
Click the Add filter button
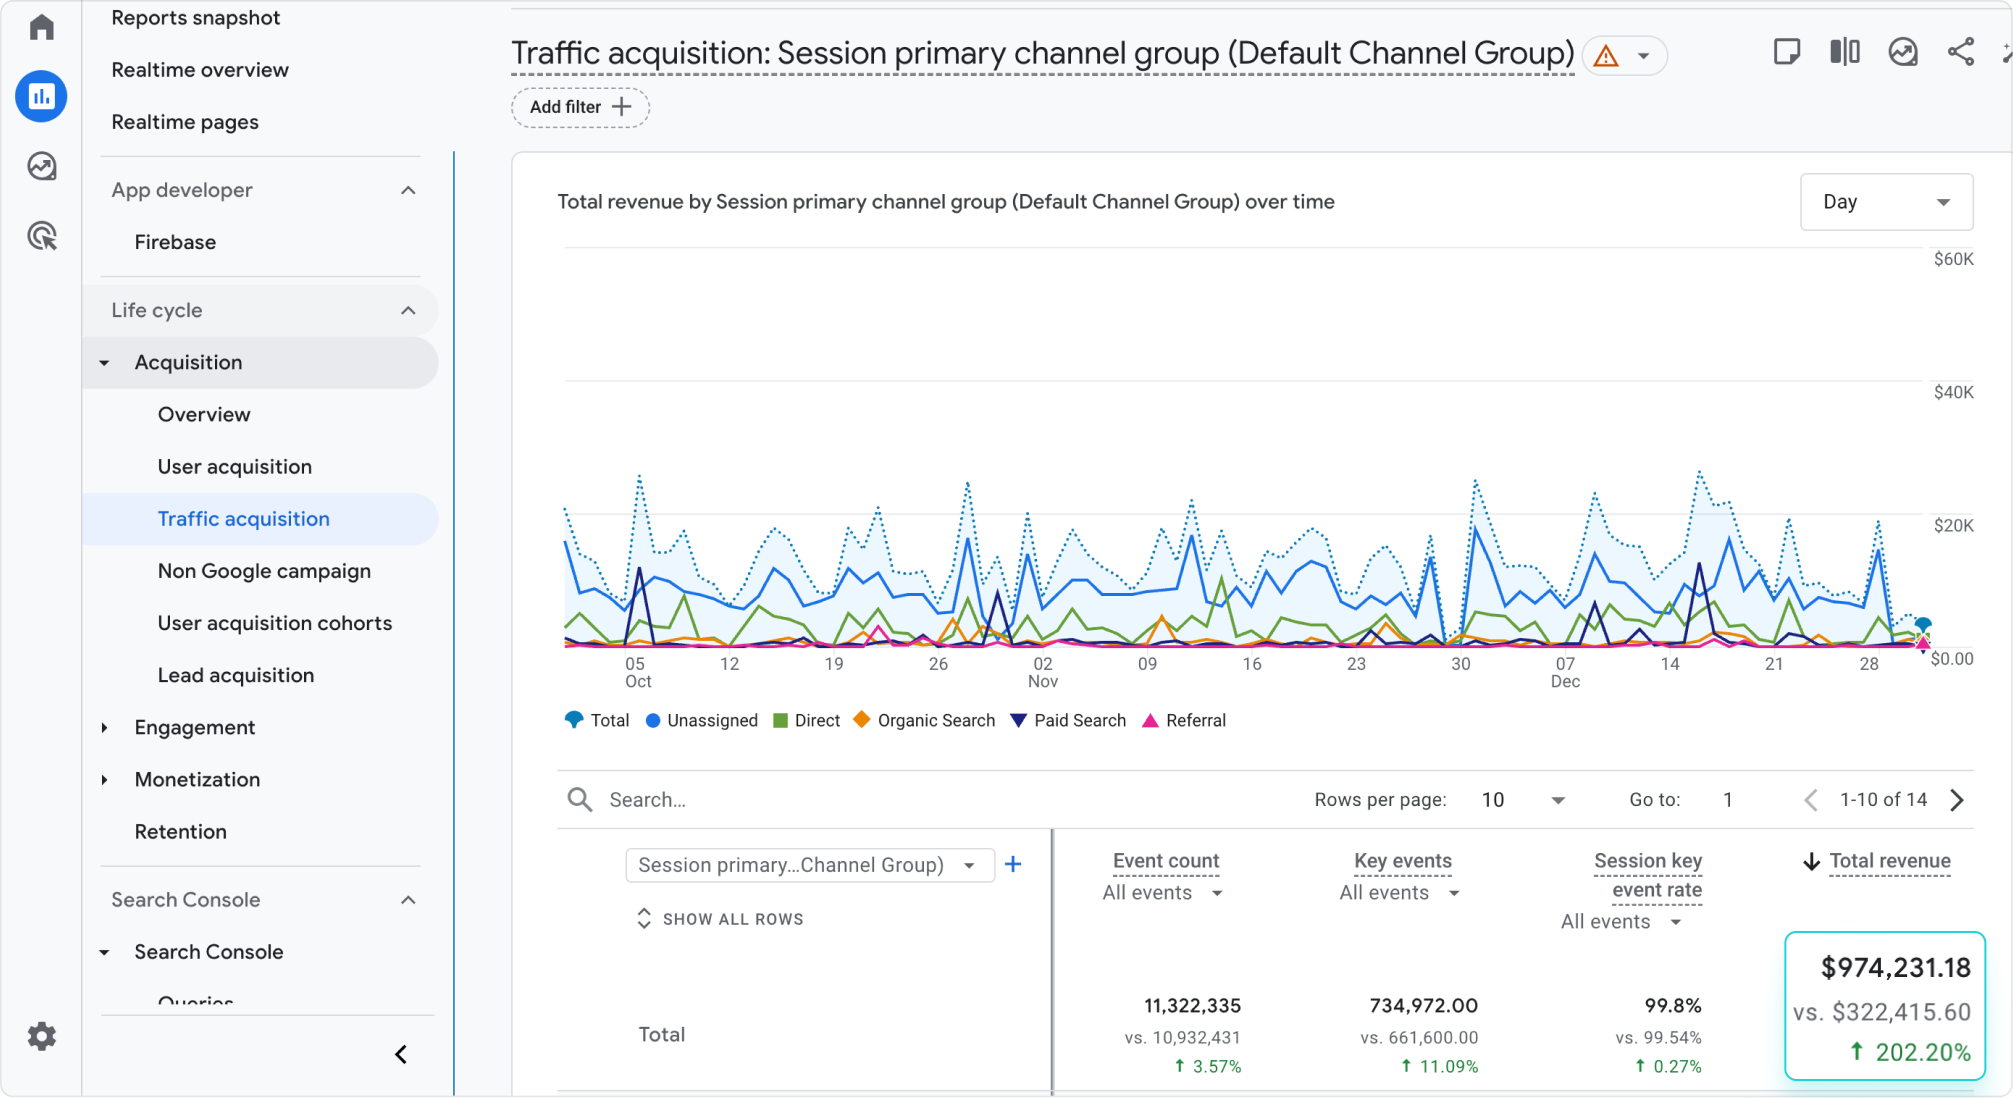pos(580,107)
